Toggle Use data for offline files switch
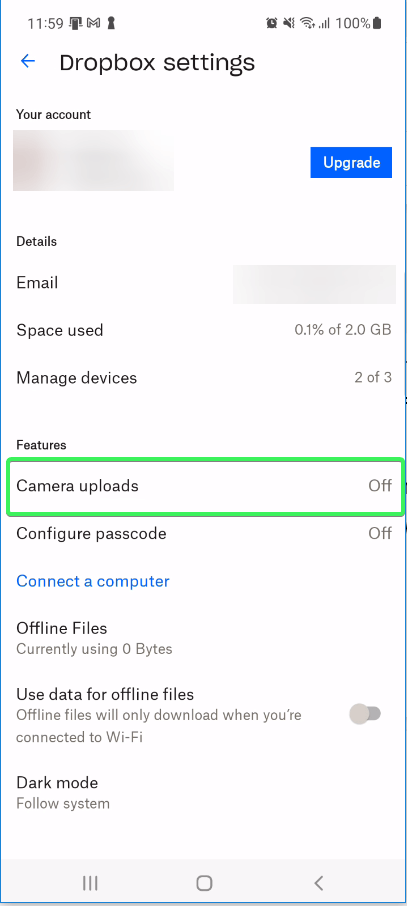The image size is (407, 906). 365,714
